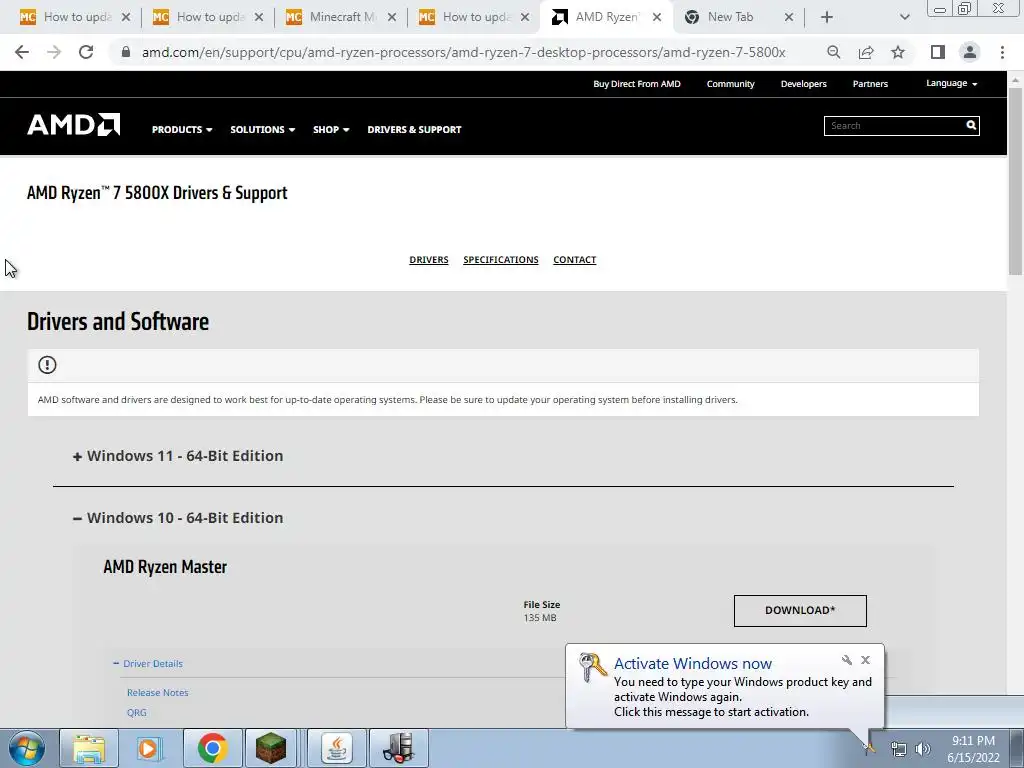Open the Developers link
Screen dimensions: 1024x768
tap(803, 84)
